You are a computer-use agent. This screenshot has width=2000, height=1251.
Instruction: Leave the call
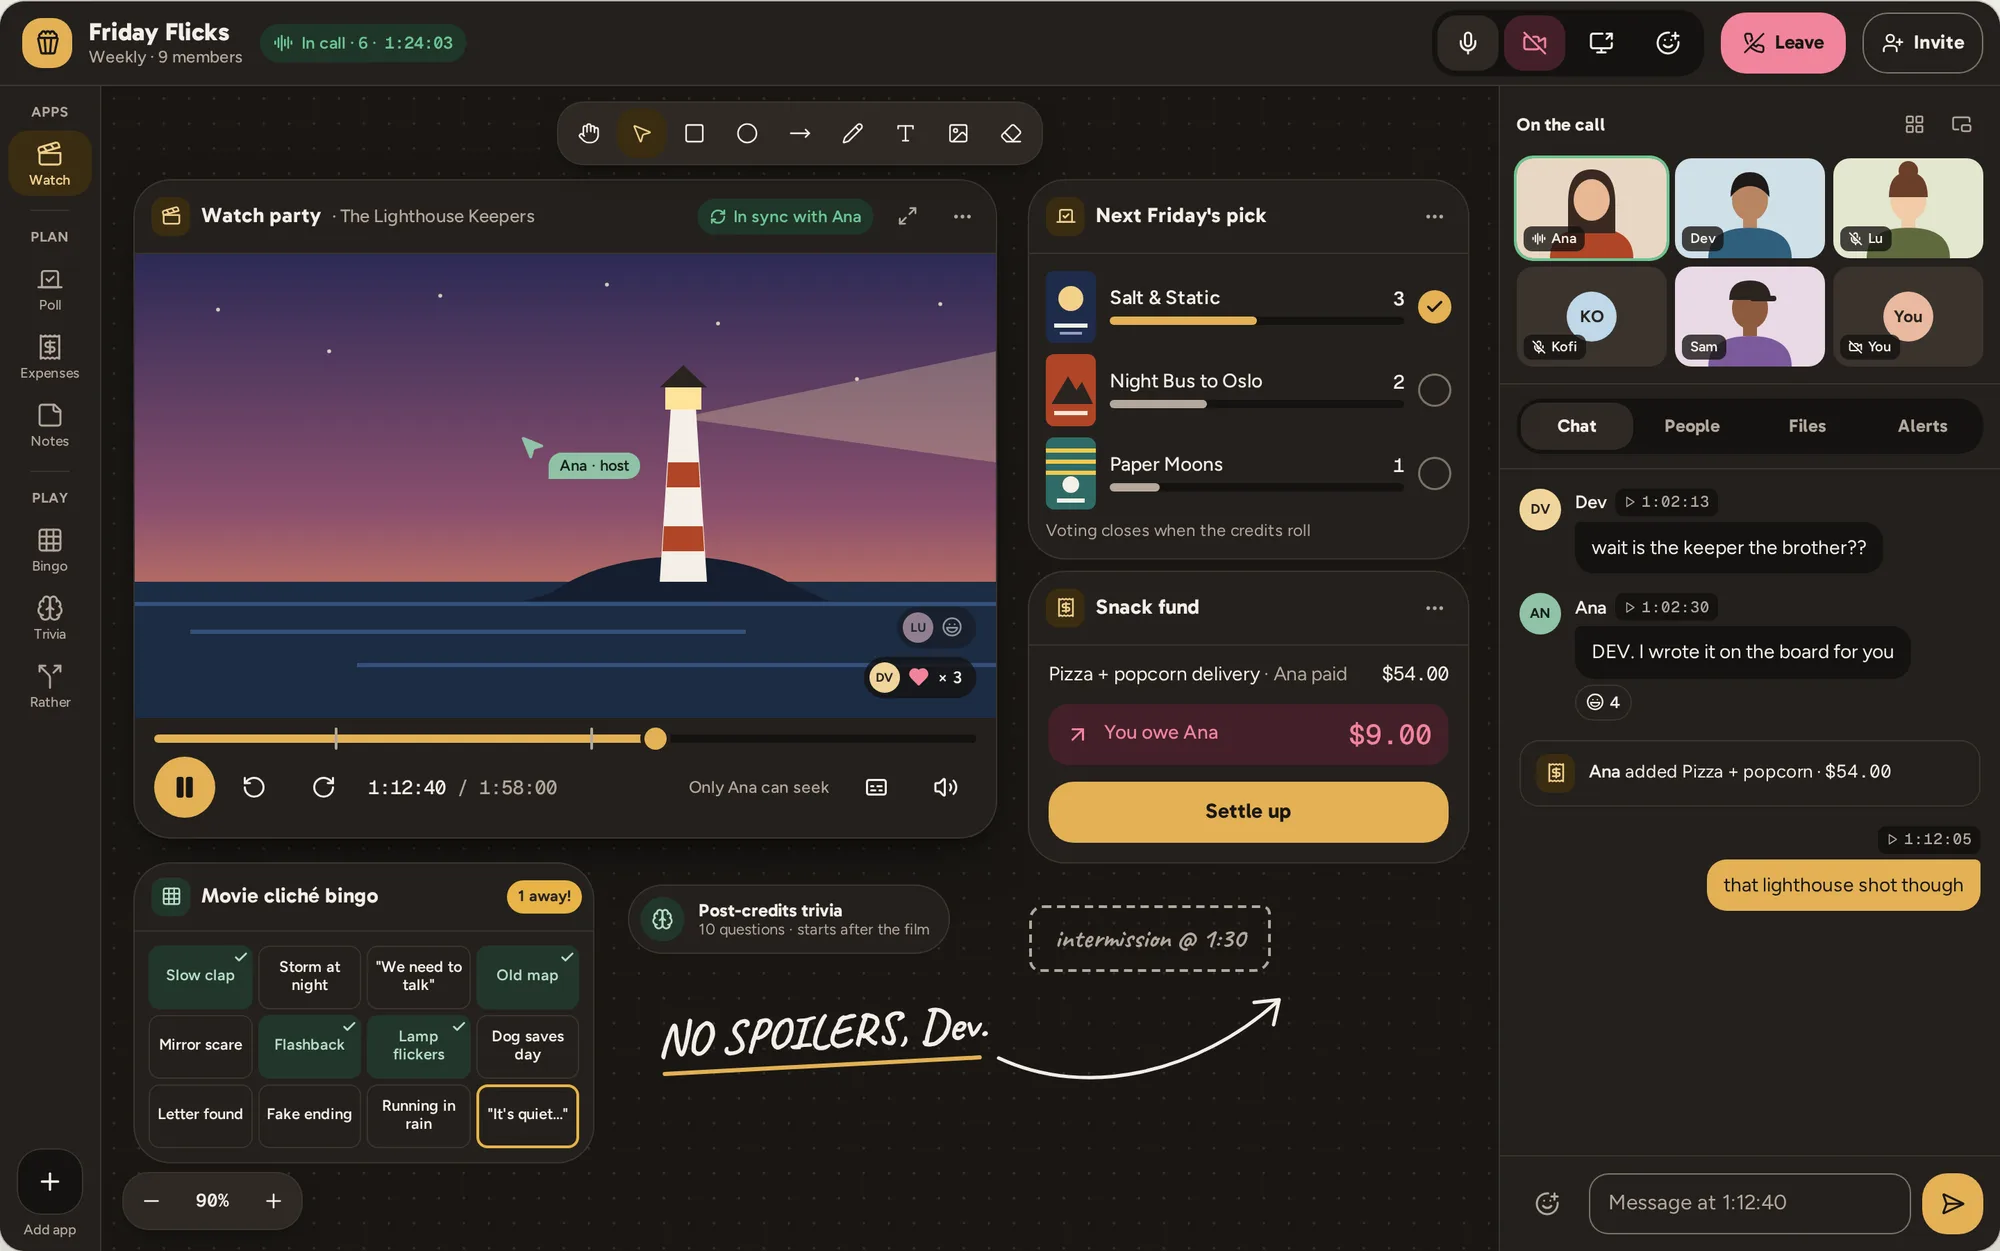(x=1783, y=42)
